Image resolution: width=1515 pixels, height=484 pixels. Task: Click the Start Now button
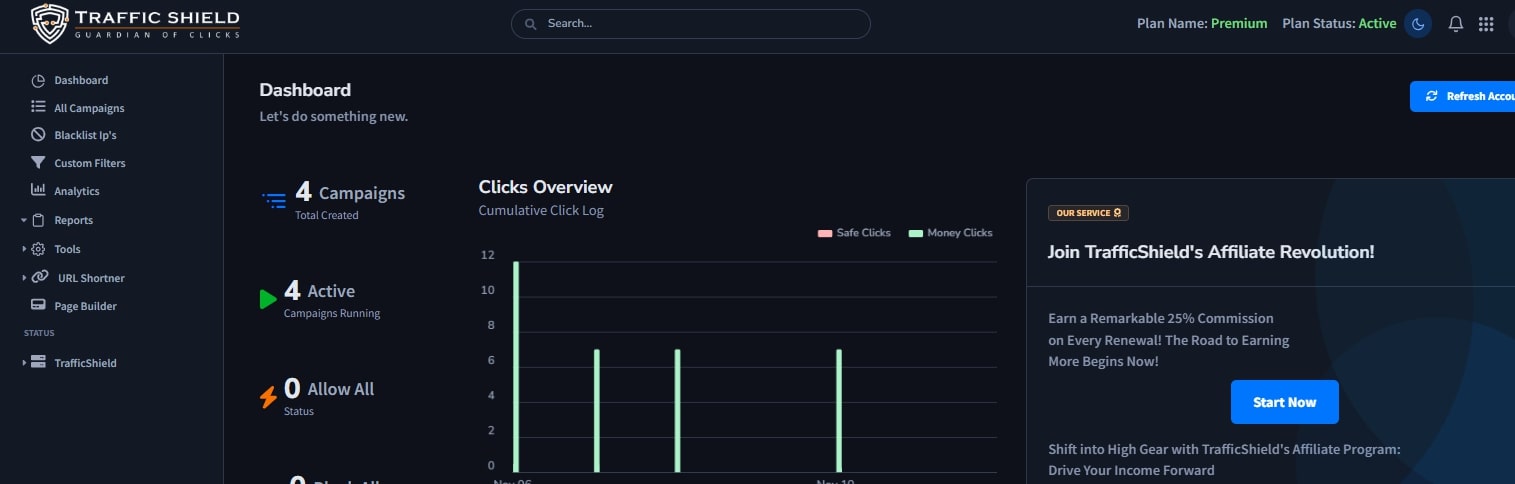click(1284, 402)
